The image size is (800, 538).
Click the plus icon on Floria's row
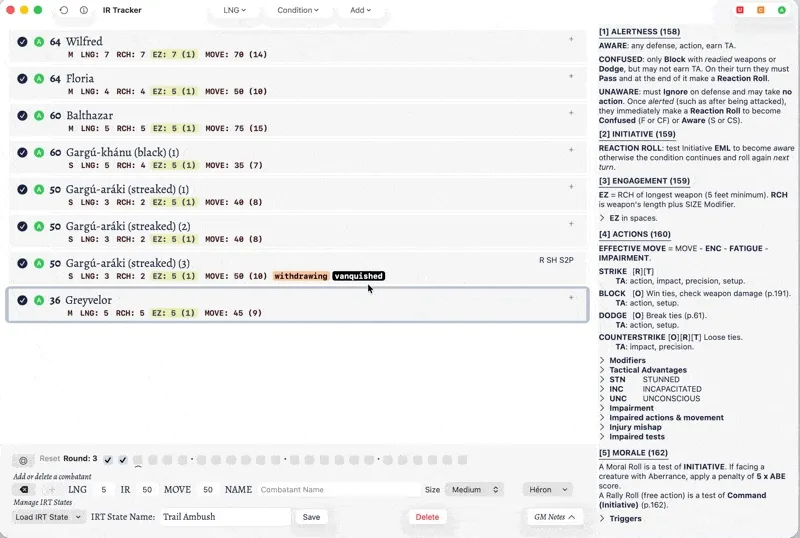[571, 76]
